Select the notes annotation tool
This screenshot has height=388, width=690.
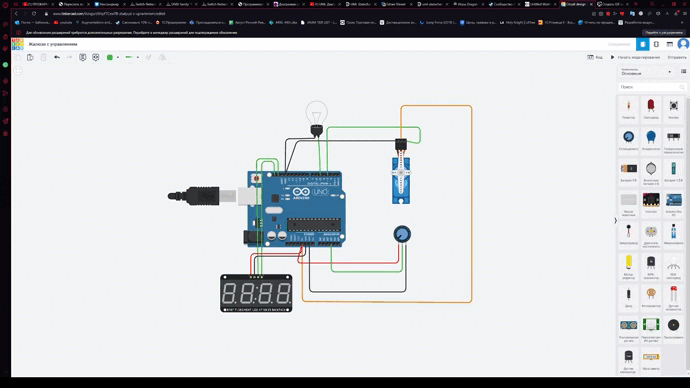82,57
